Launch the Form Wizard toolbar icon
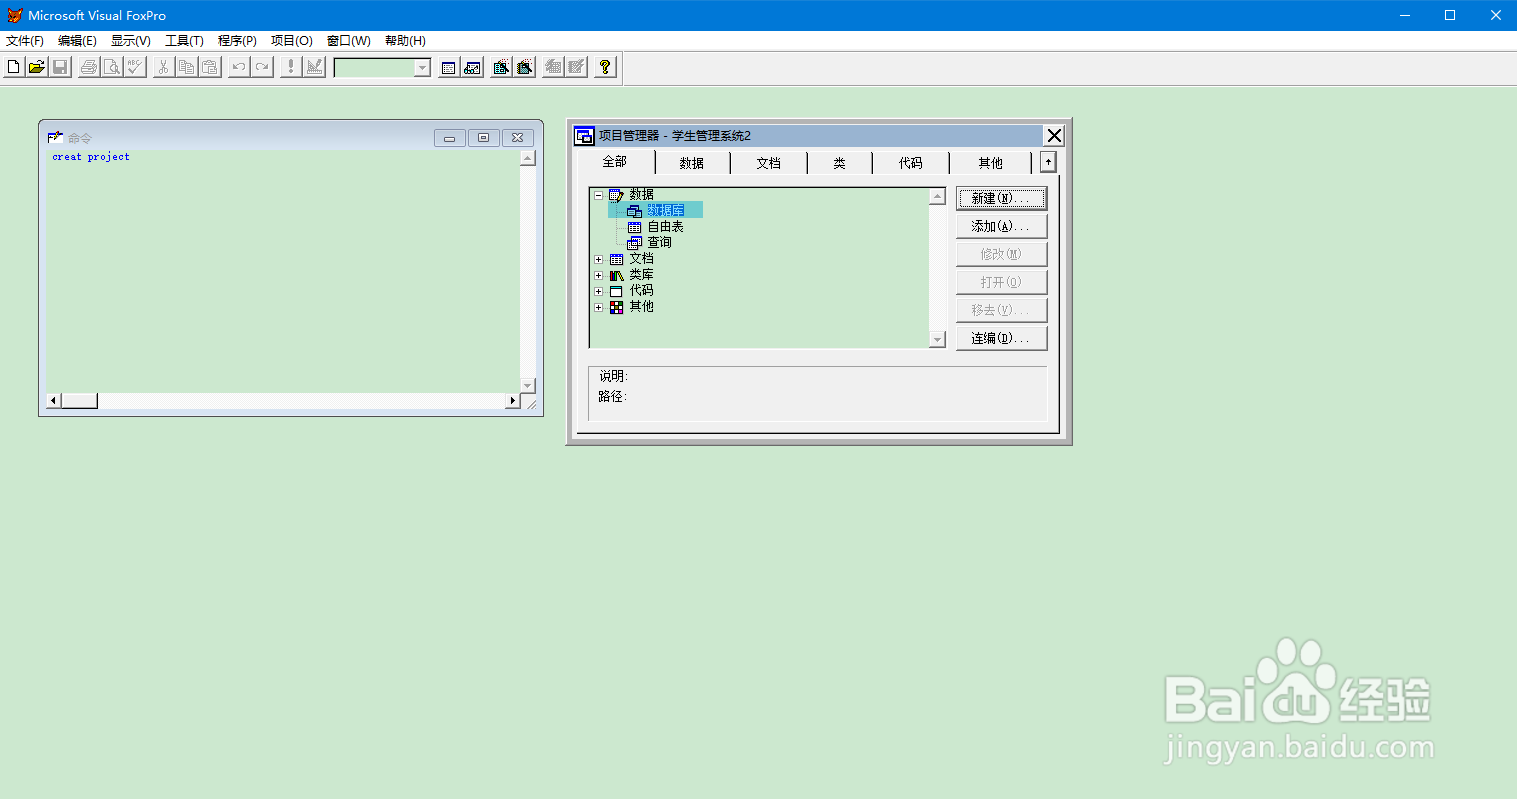The image size is (1517, 799). pos(502,67)
